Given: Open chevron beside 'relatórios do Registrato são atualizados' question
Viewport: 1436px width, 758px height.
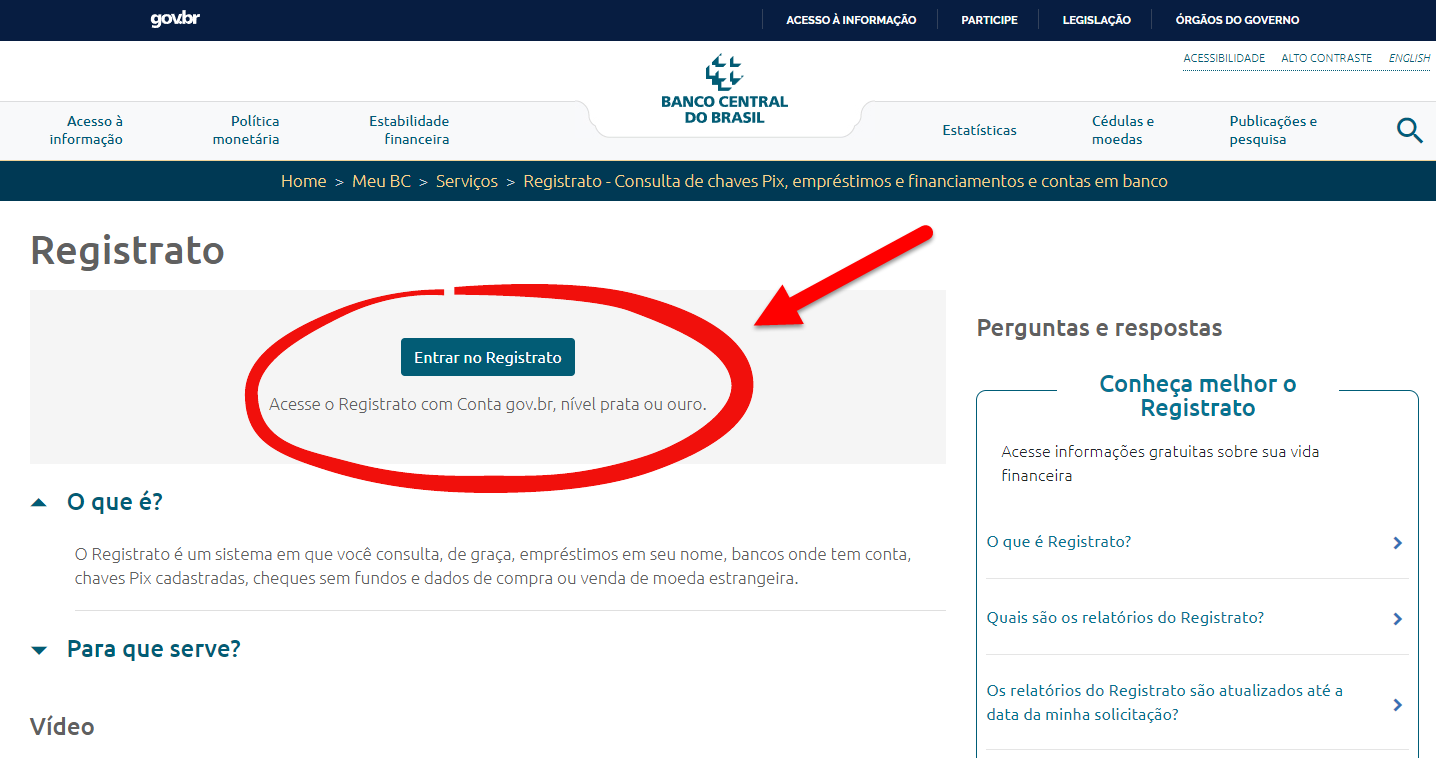Looking at the screenshot, I should click(1397, 705).
